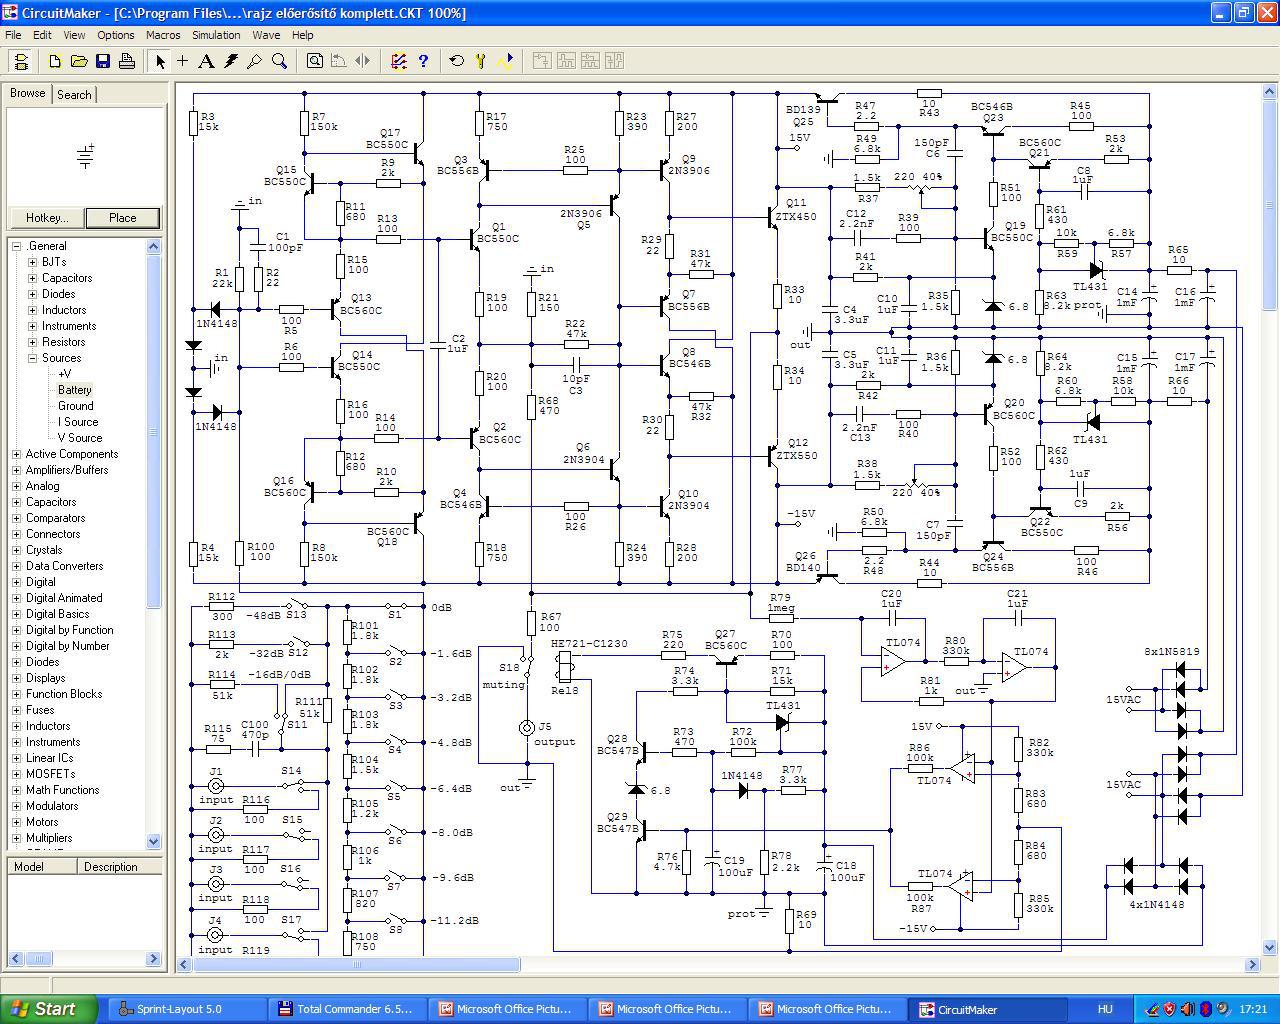1280x1024 pixels.
Task: Open the Wave menu
Action: tap(266, 35)
